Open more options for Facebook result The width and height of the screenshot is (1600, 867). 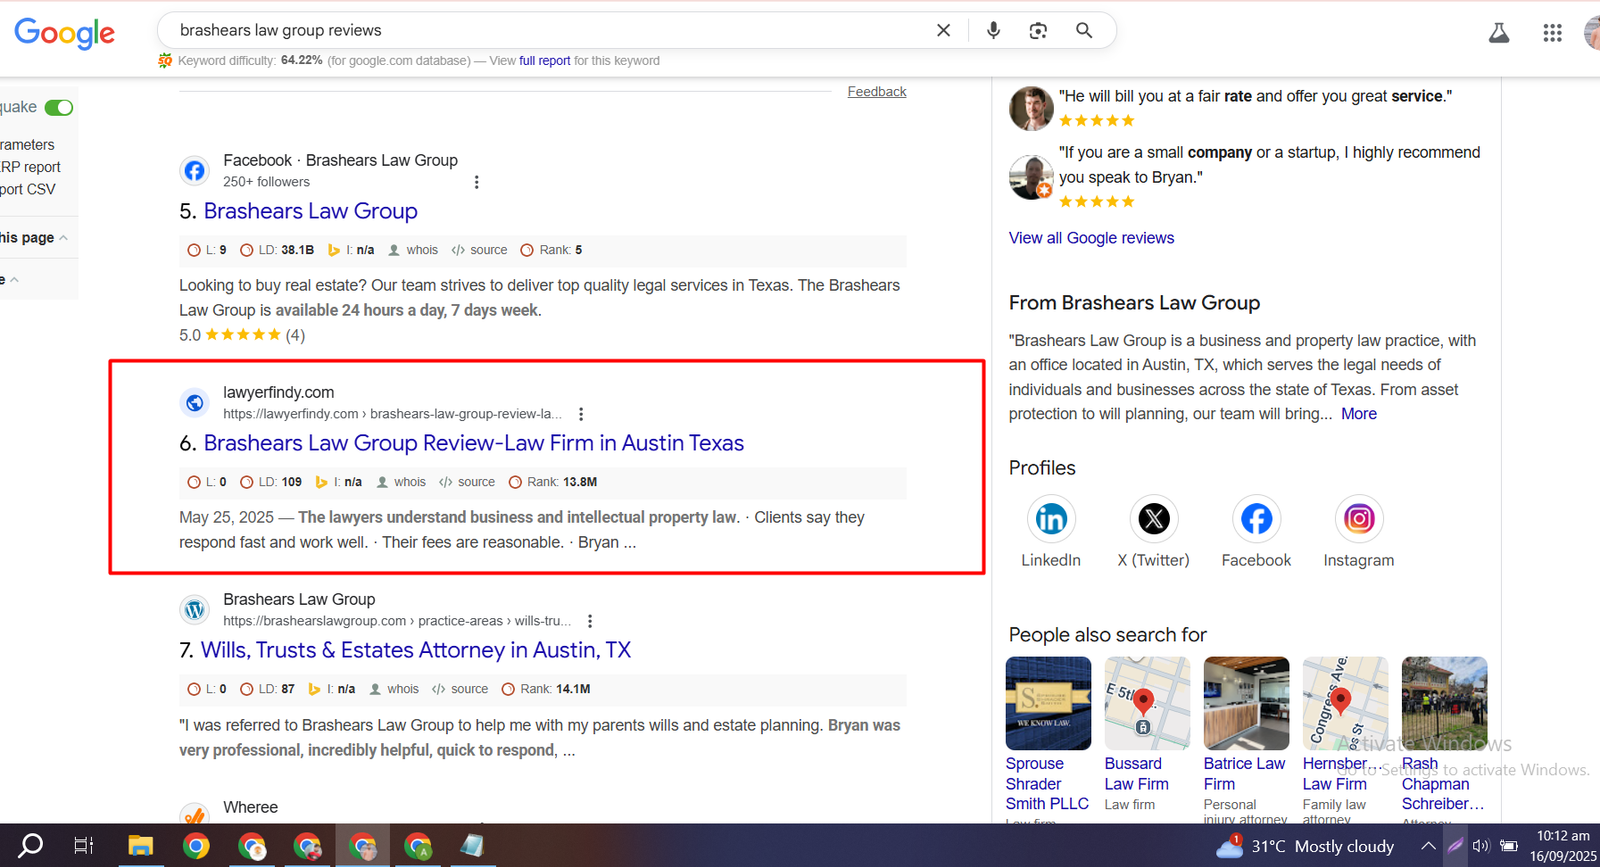click(476, 182)
